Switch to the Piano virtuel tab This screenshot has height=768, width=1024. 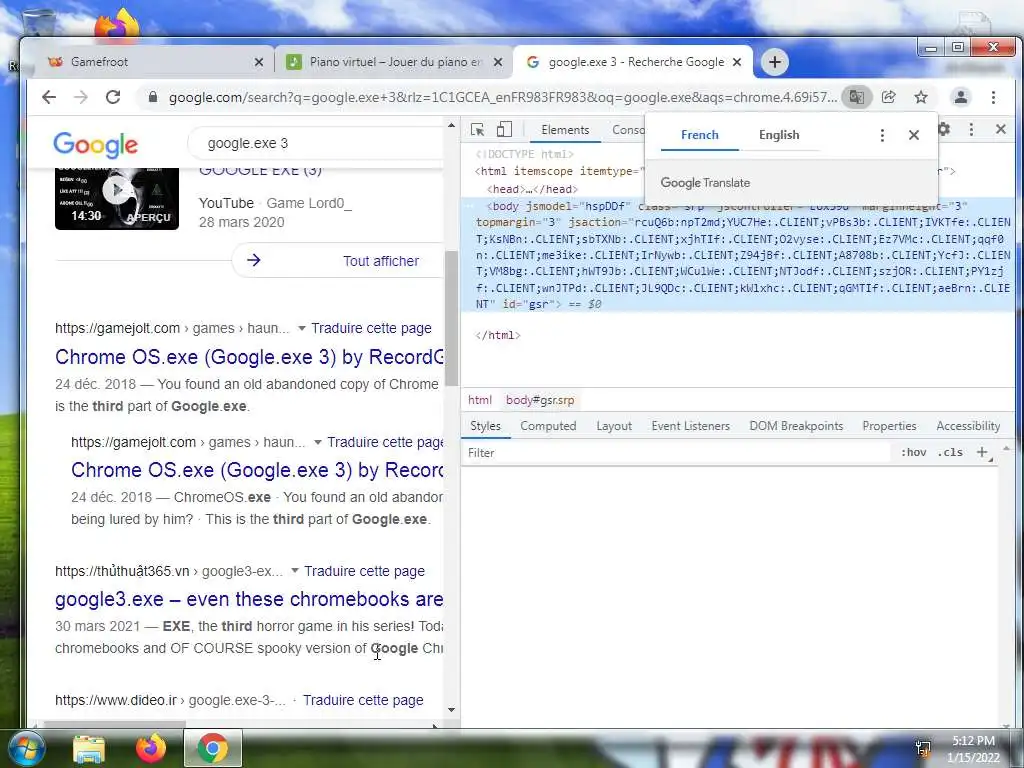(x=392, y=62)
